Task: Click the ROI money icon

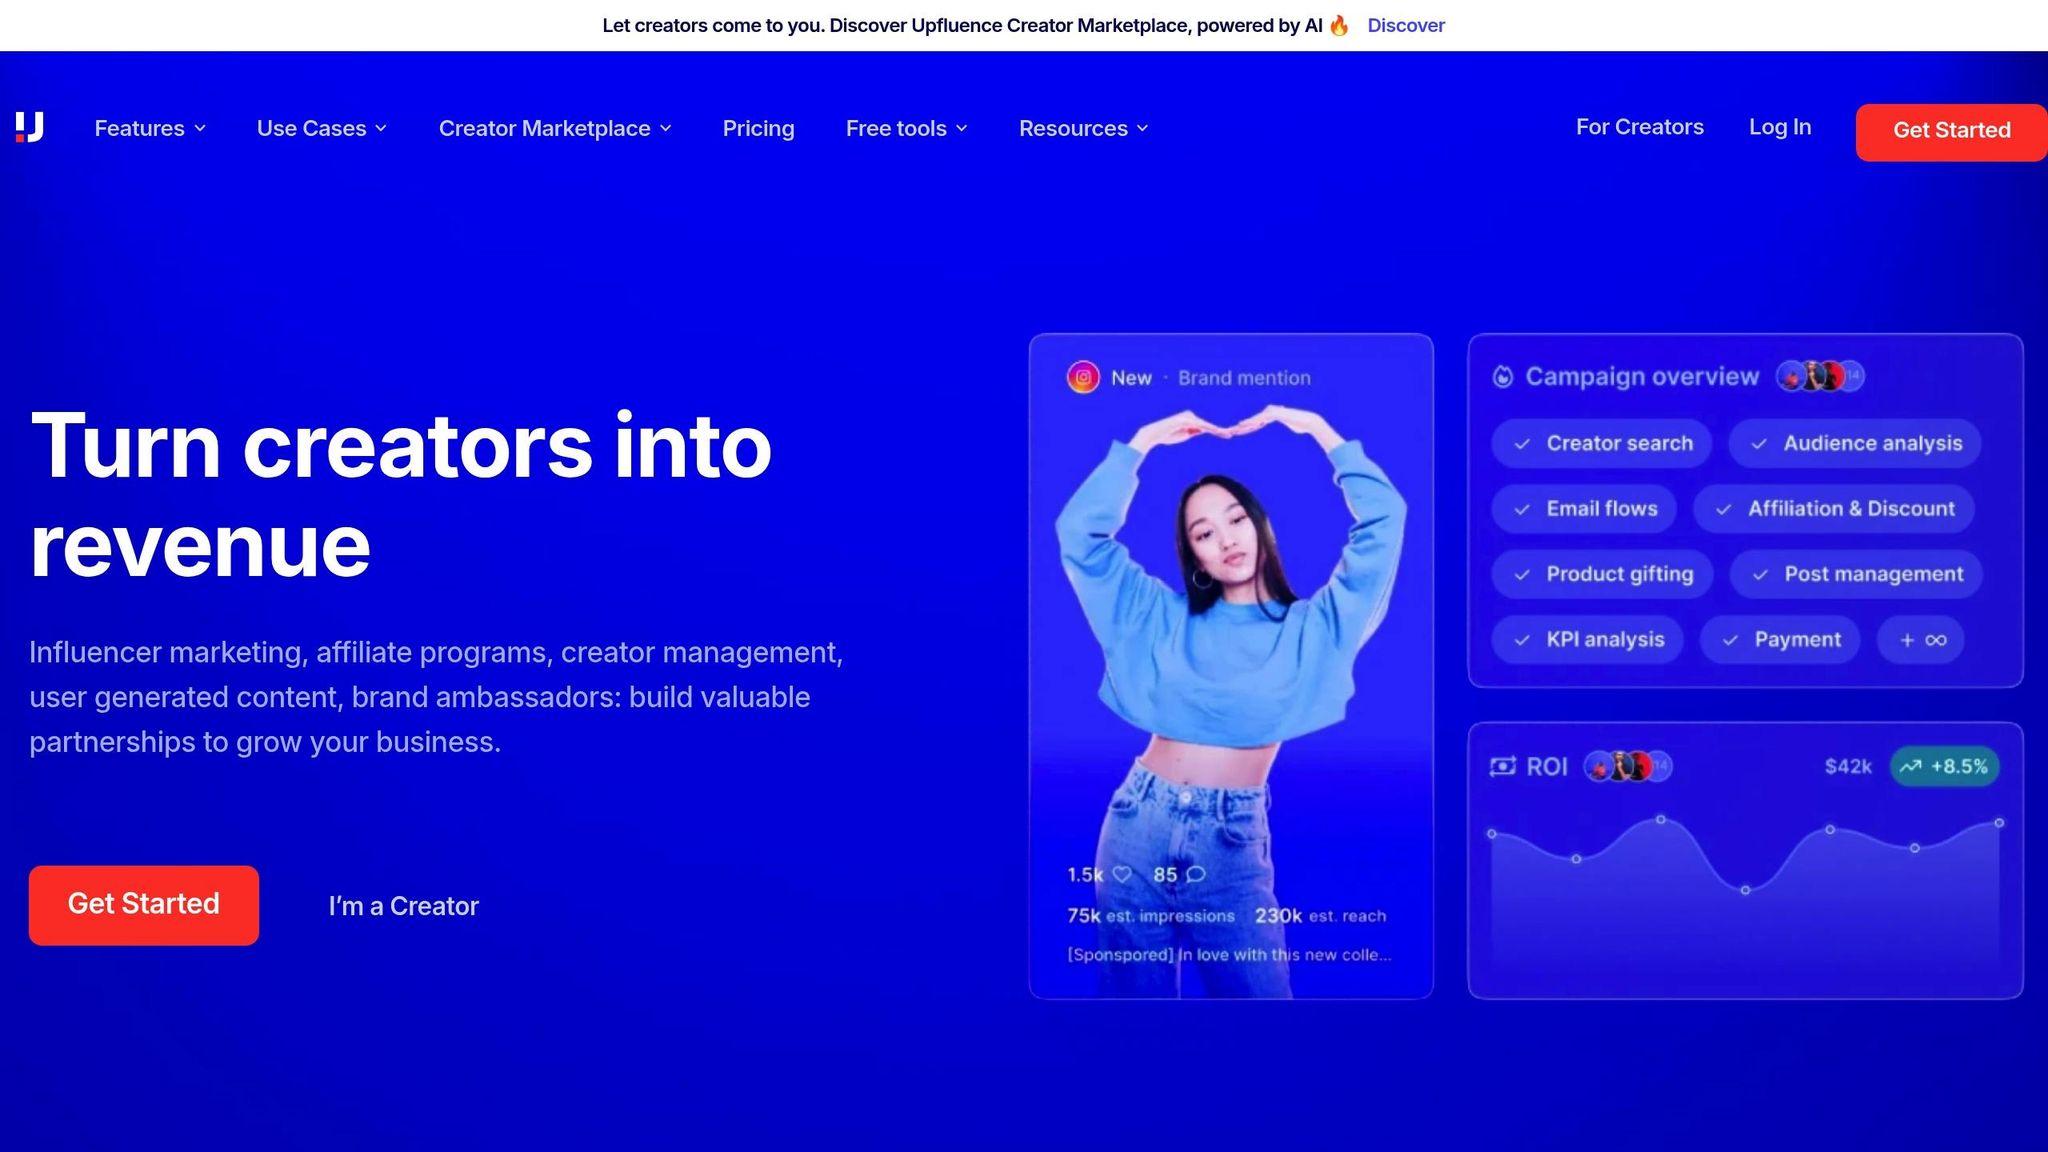Action: [x=1502, y=767]
